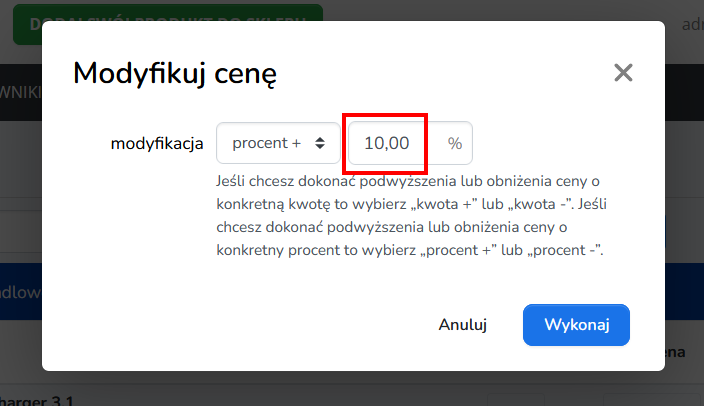
Task: Click the quoted "procent -" text in the hint
Action: point(566,250)
